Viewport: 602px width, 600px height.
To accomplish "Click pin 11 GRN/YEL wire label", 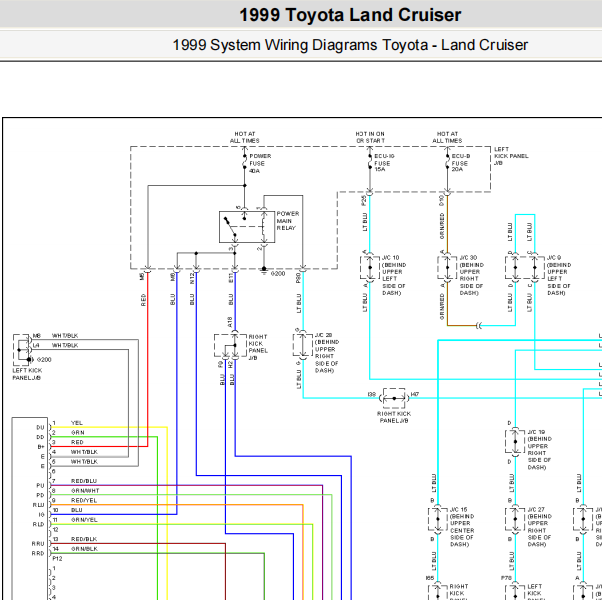I will click(x=84, y=519).
